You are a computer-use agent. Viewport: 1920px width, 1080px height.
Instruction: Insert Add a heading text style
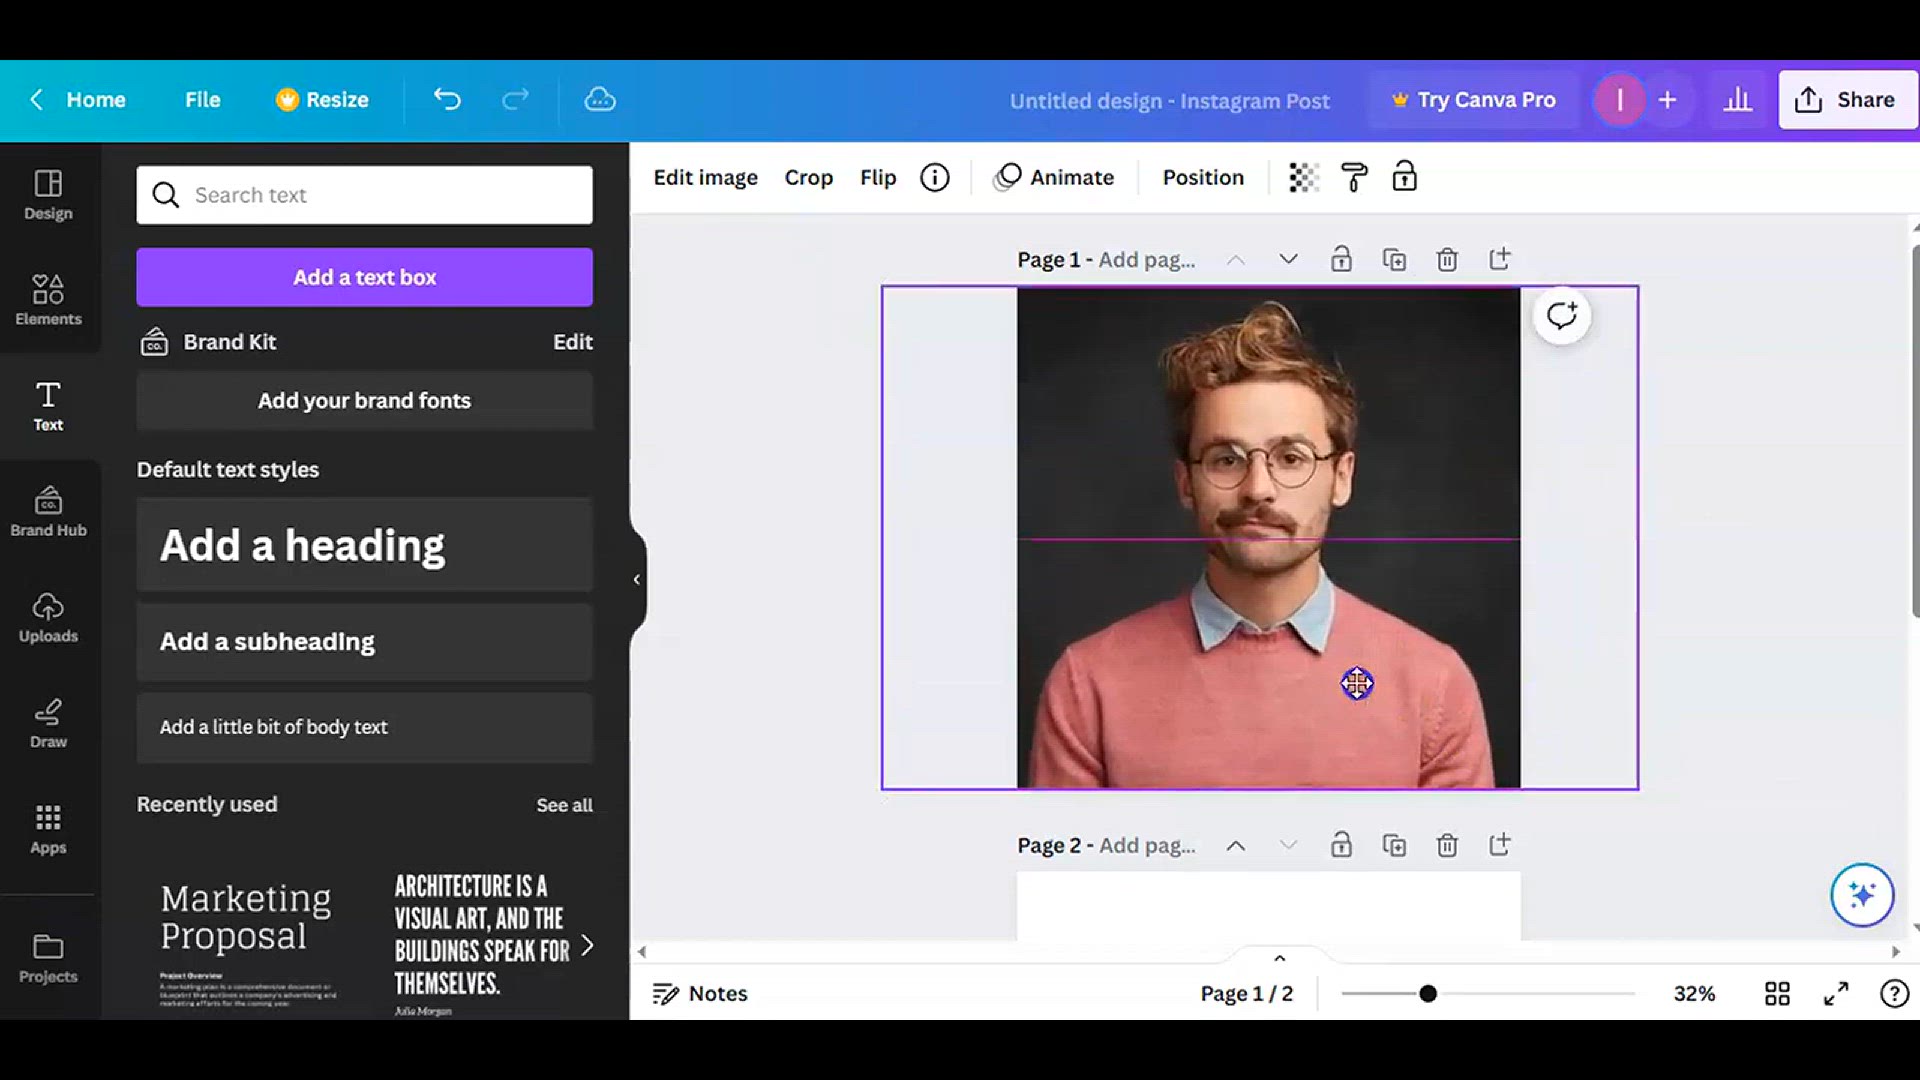(364, 545)
